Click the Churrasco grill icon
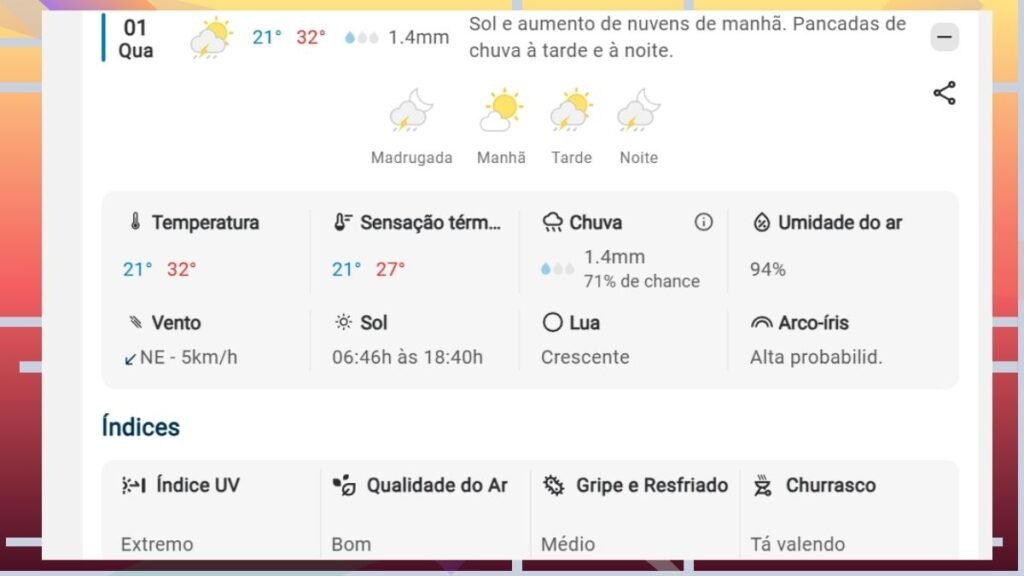This screenshot has width=1024, height=576. coord(763,486)
